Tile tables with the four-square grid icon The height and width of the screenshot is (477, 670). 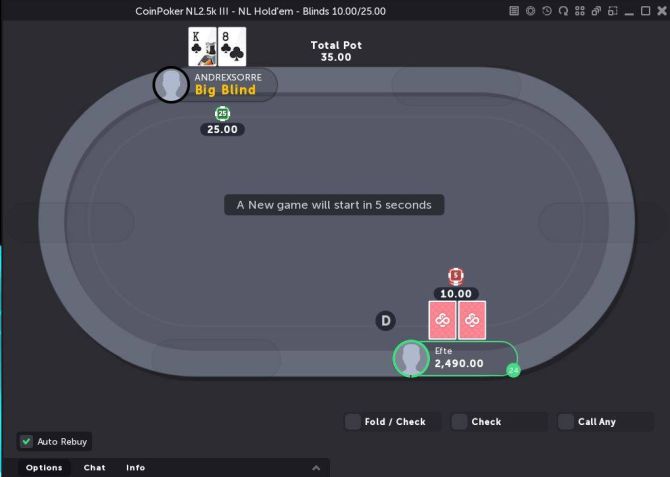(x=579, y=11)
